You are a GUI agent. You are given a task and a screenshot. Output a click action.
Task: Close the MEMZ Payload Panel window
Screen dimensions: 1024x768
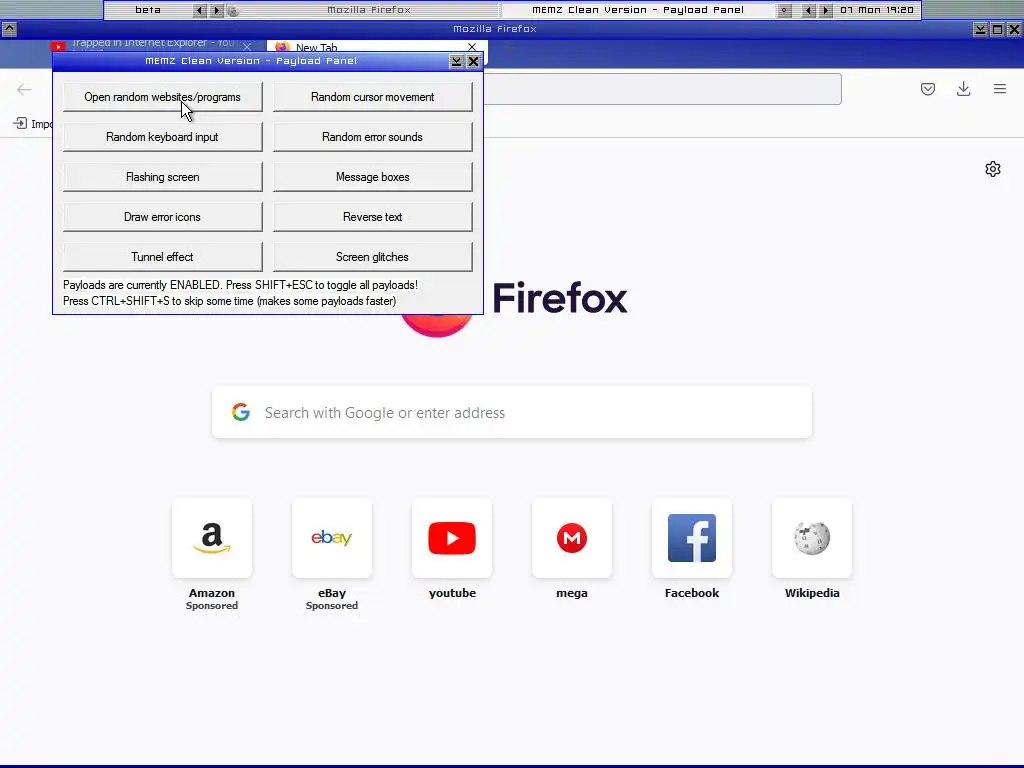pyautogui.click(x=473, y=61)
